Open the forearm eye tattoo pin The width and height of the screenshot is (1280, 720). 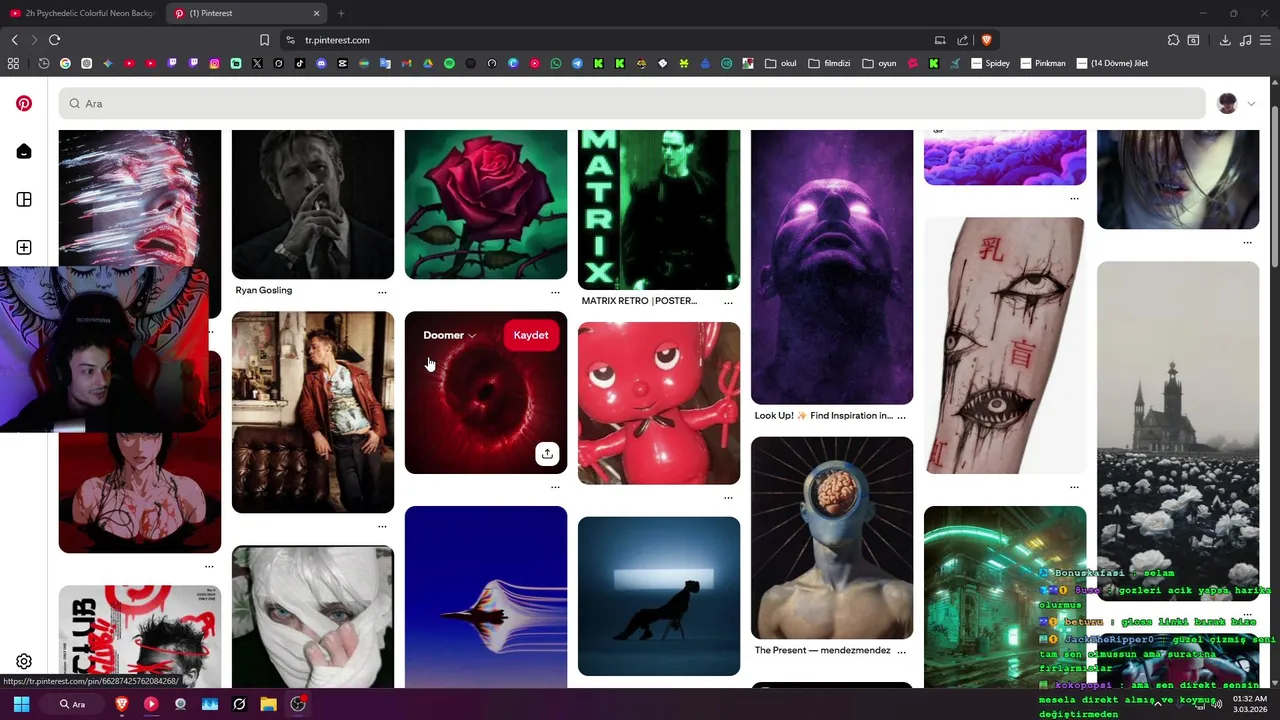coord(1005,345)
